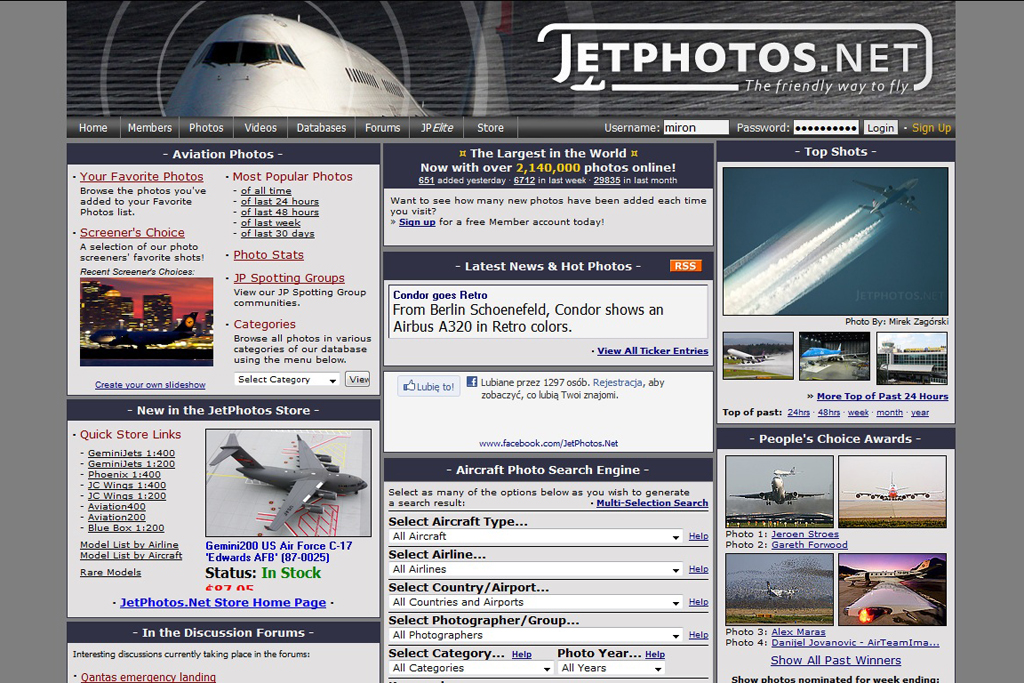Screen dimensions: 1024x683
Task: Open Model List by Airline link
Action: click(129, 545)
